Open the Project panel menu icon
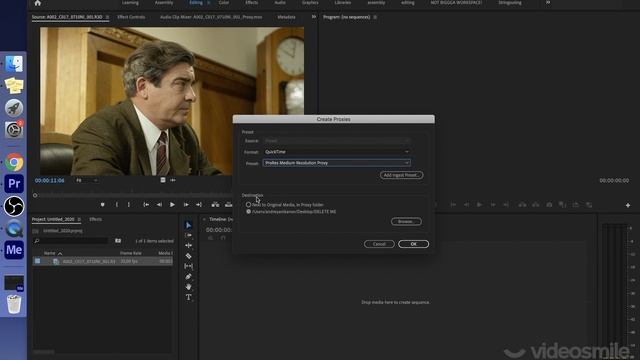The height and width of the screenshot is (360, 640). click(x=79, y=220)
